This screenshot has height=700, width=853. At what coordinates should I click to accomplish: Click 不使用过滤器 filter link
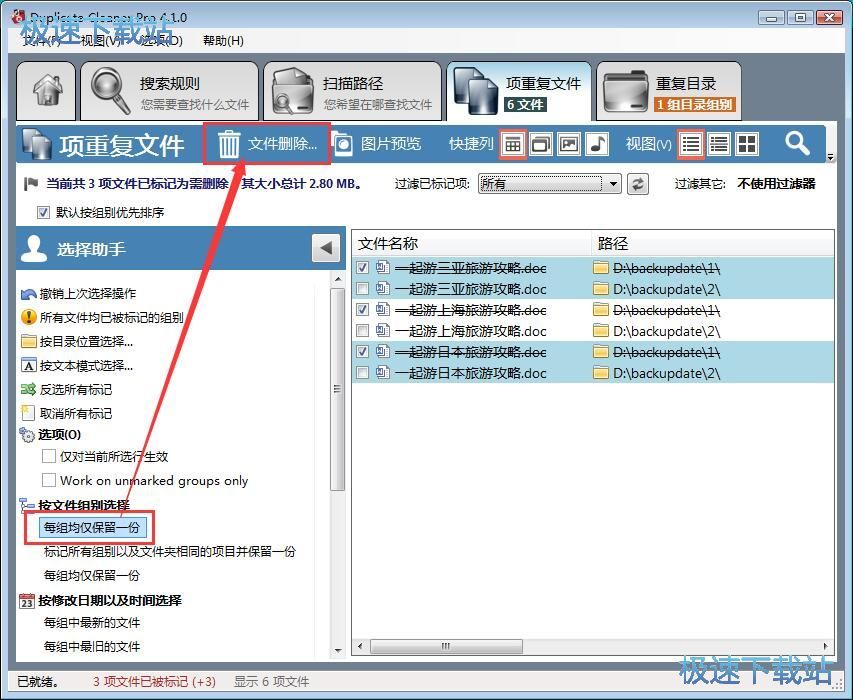[776, 184]
